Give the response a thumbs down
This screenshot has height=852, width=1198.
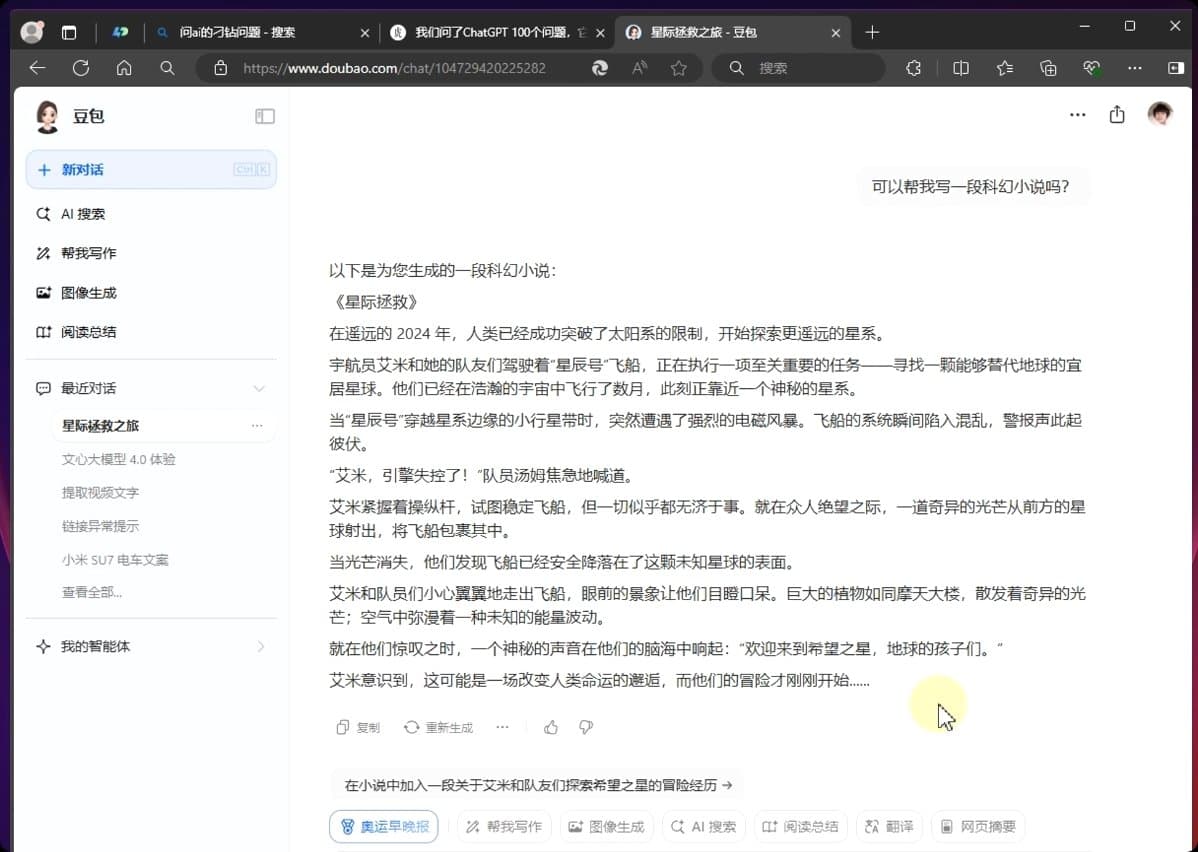click(586, 728)
